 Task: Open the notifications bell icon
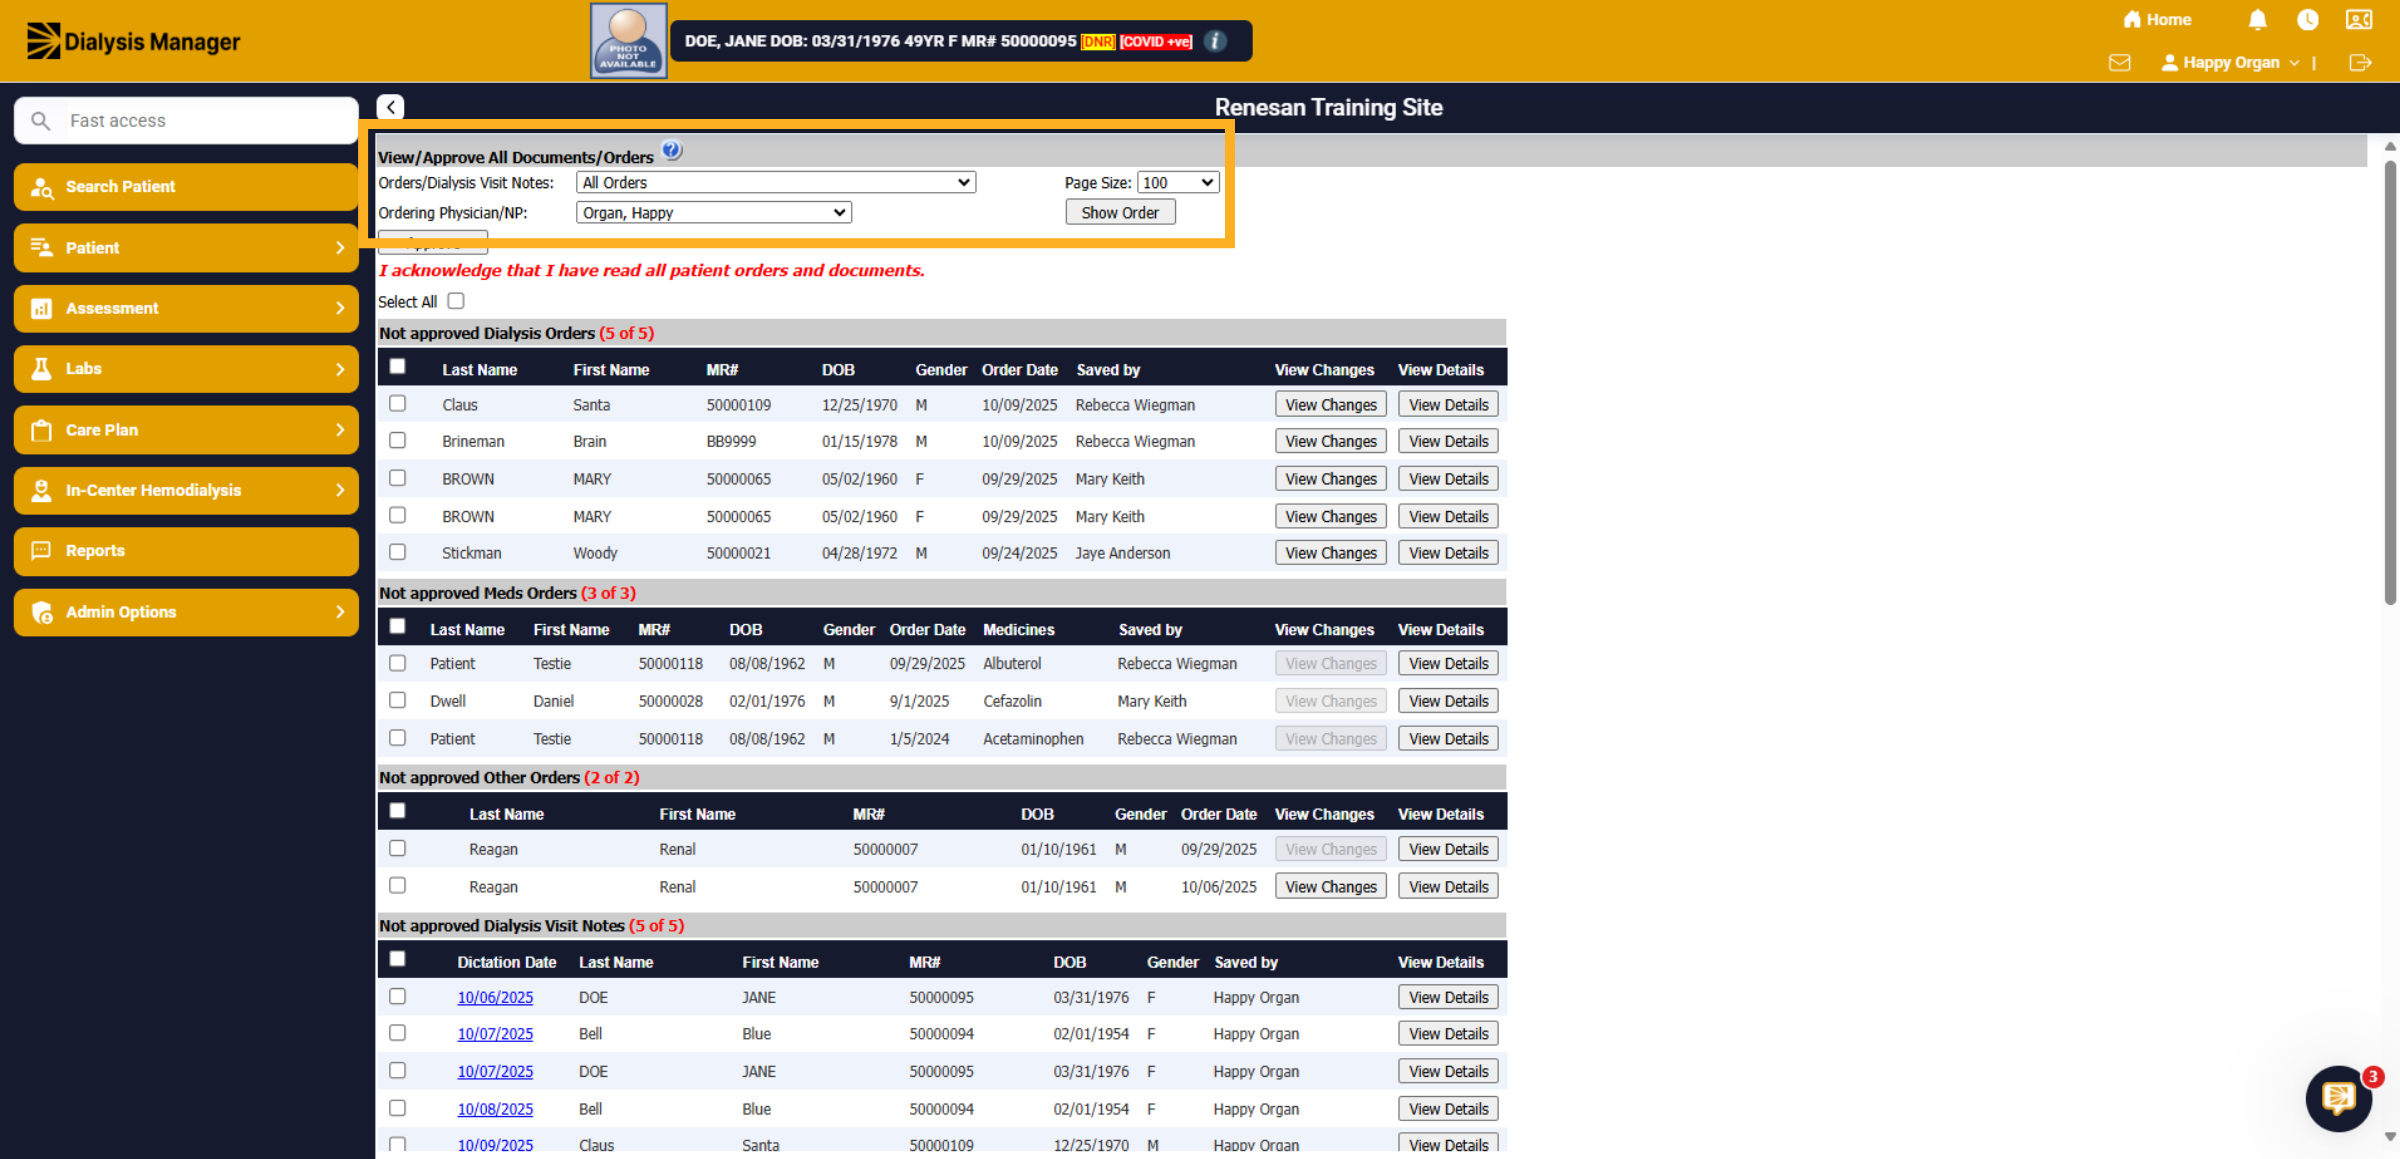click(2257, 20)
